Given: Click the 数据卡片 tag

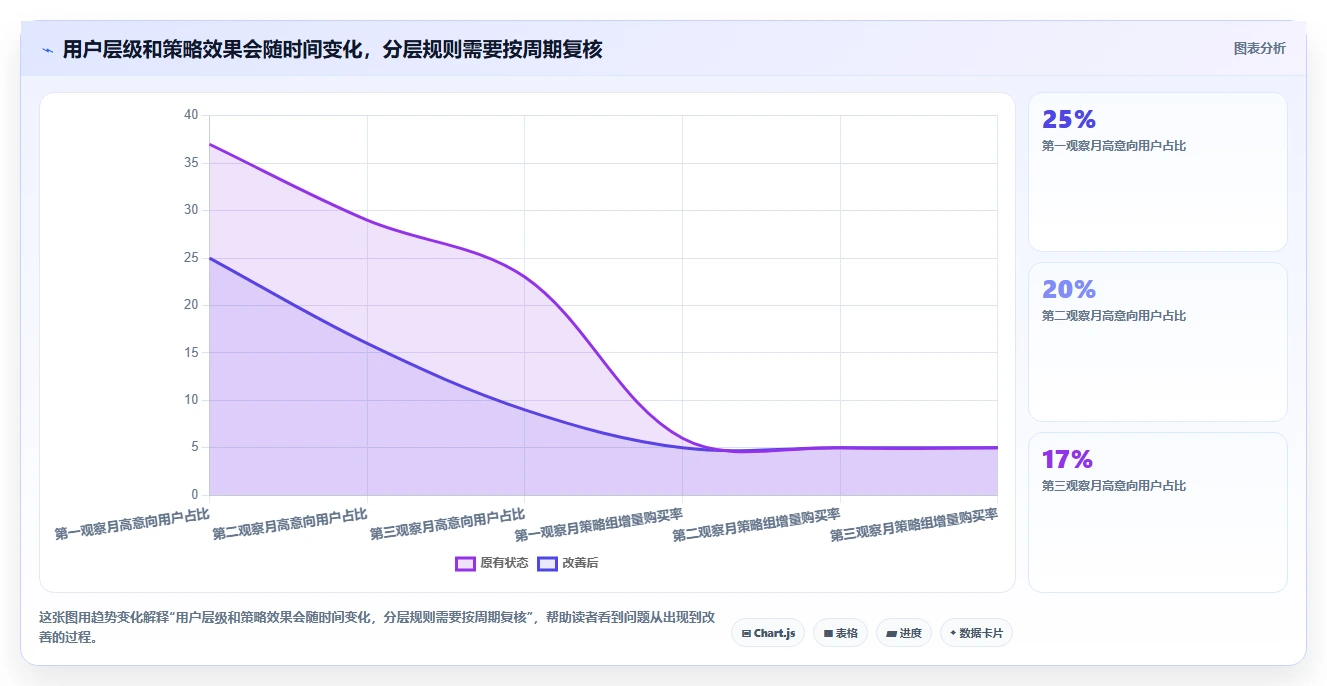Looking at the screenshot, I should 976,633.
